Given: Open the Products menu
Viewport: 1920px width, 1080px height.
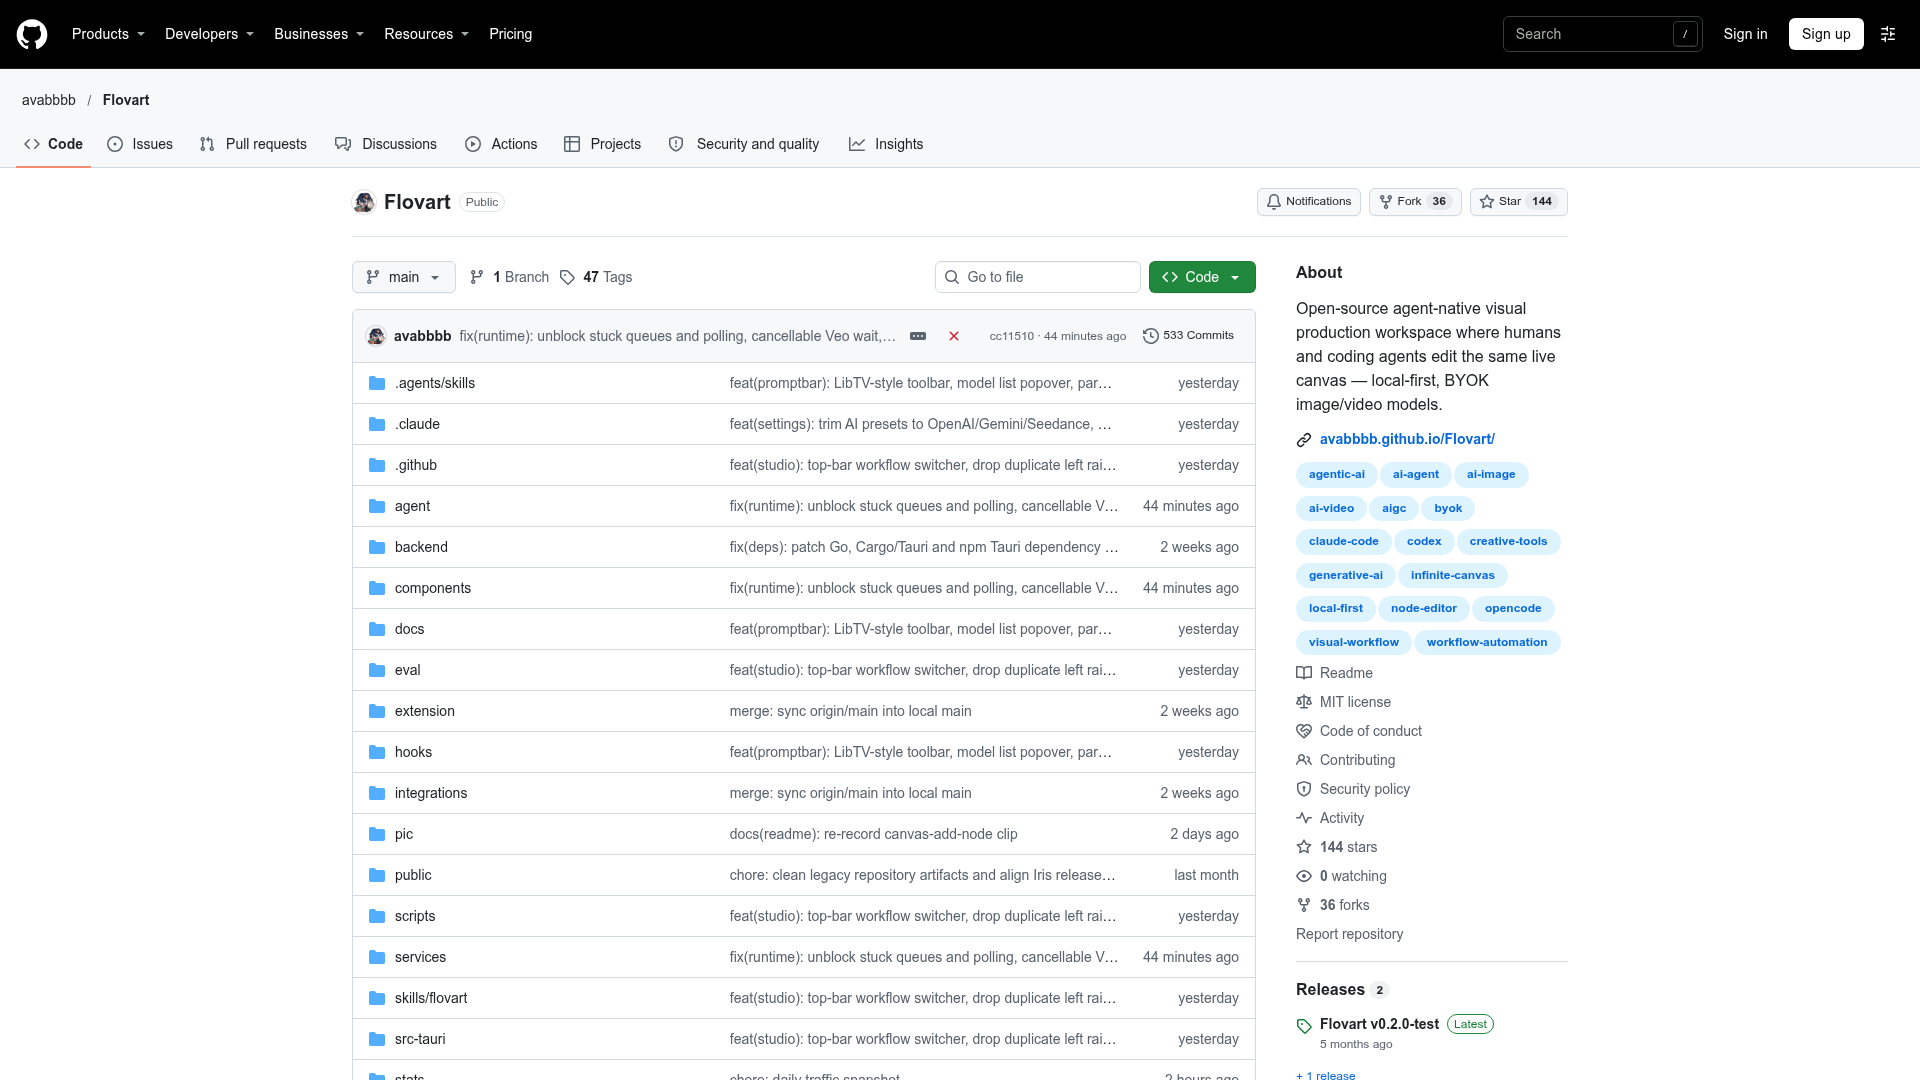Looking at the screenshot, I should point(108,34).
